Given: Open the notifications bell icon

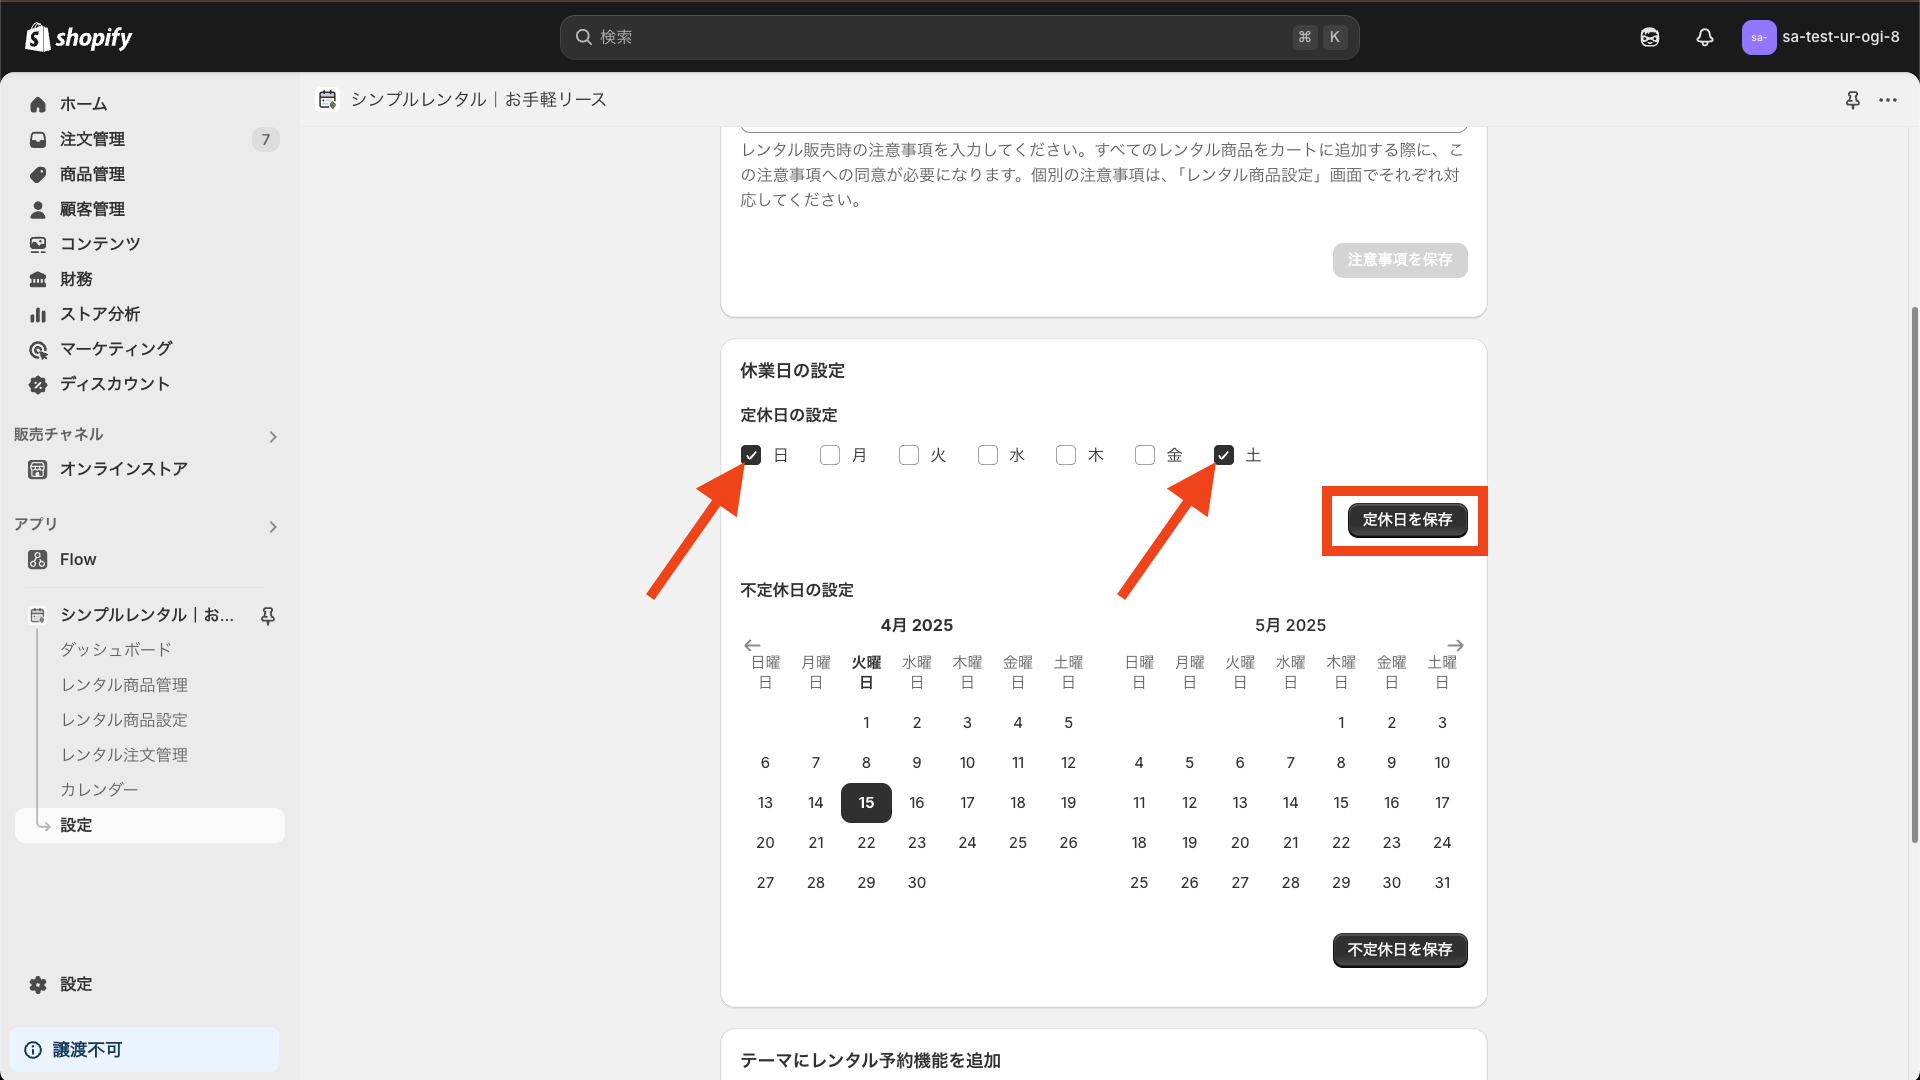Looking at the screenshot, I should pyautogui.click(x=1705, y=37).
